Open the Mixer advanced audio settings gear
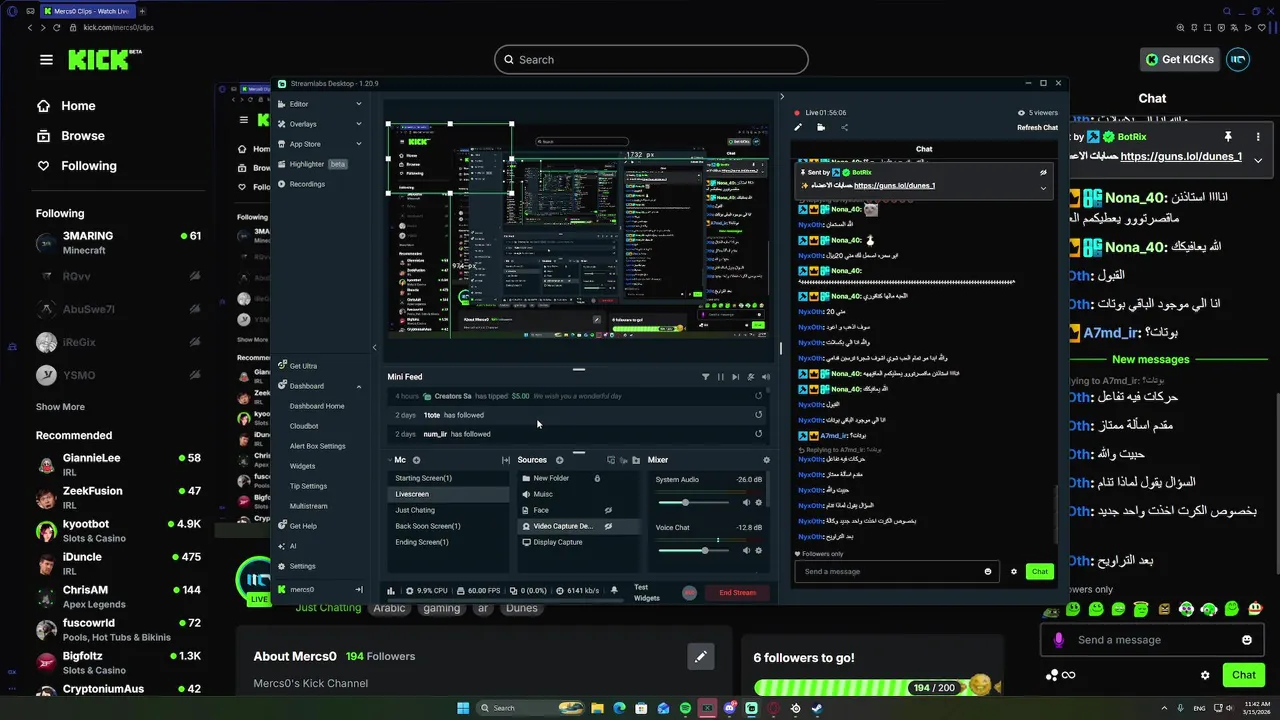The height and width of the screenshot is (720, 1280). pyautogui.click(x=767, y=460)
